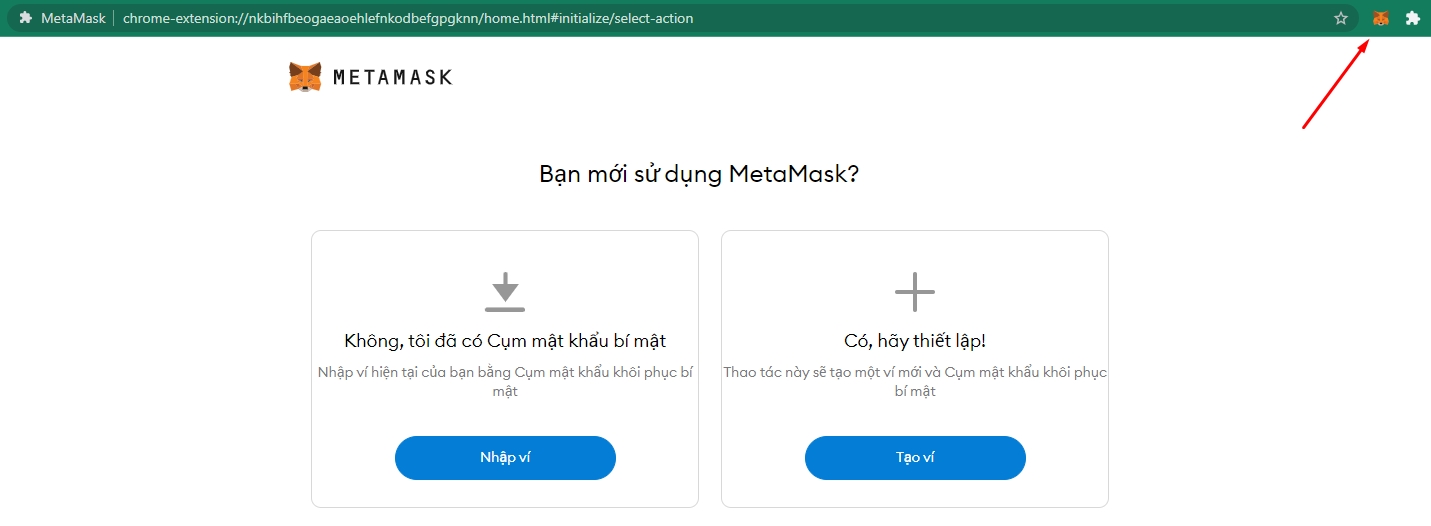Click the Tạo ví button
Image resolution: width=1431 pixels, height=526 pixels.
(915, 458)
